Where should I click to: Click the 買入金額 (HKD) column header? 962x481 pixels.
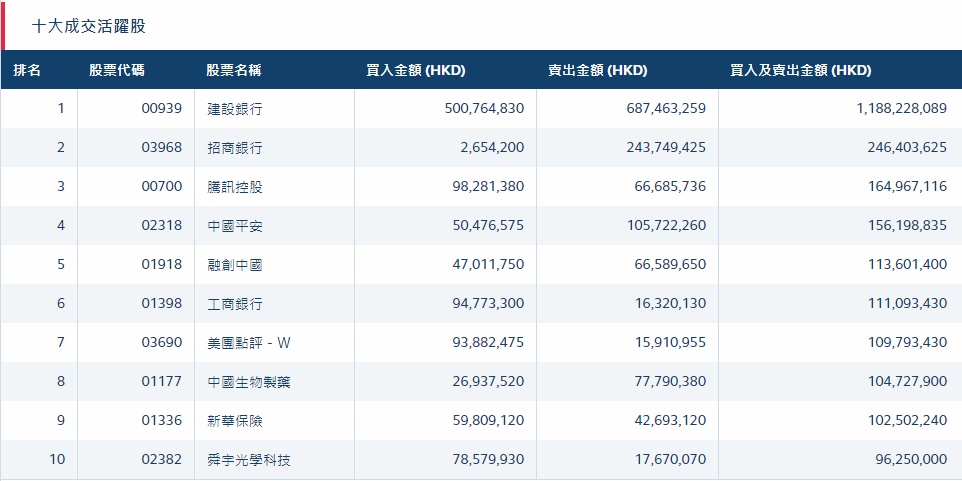(x=416, y=71)
